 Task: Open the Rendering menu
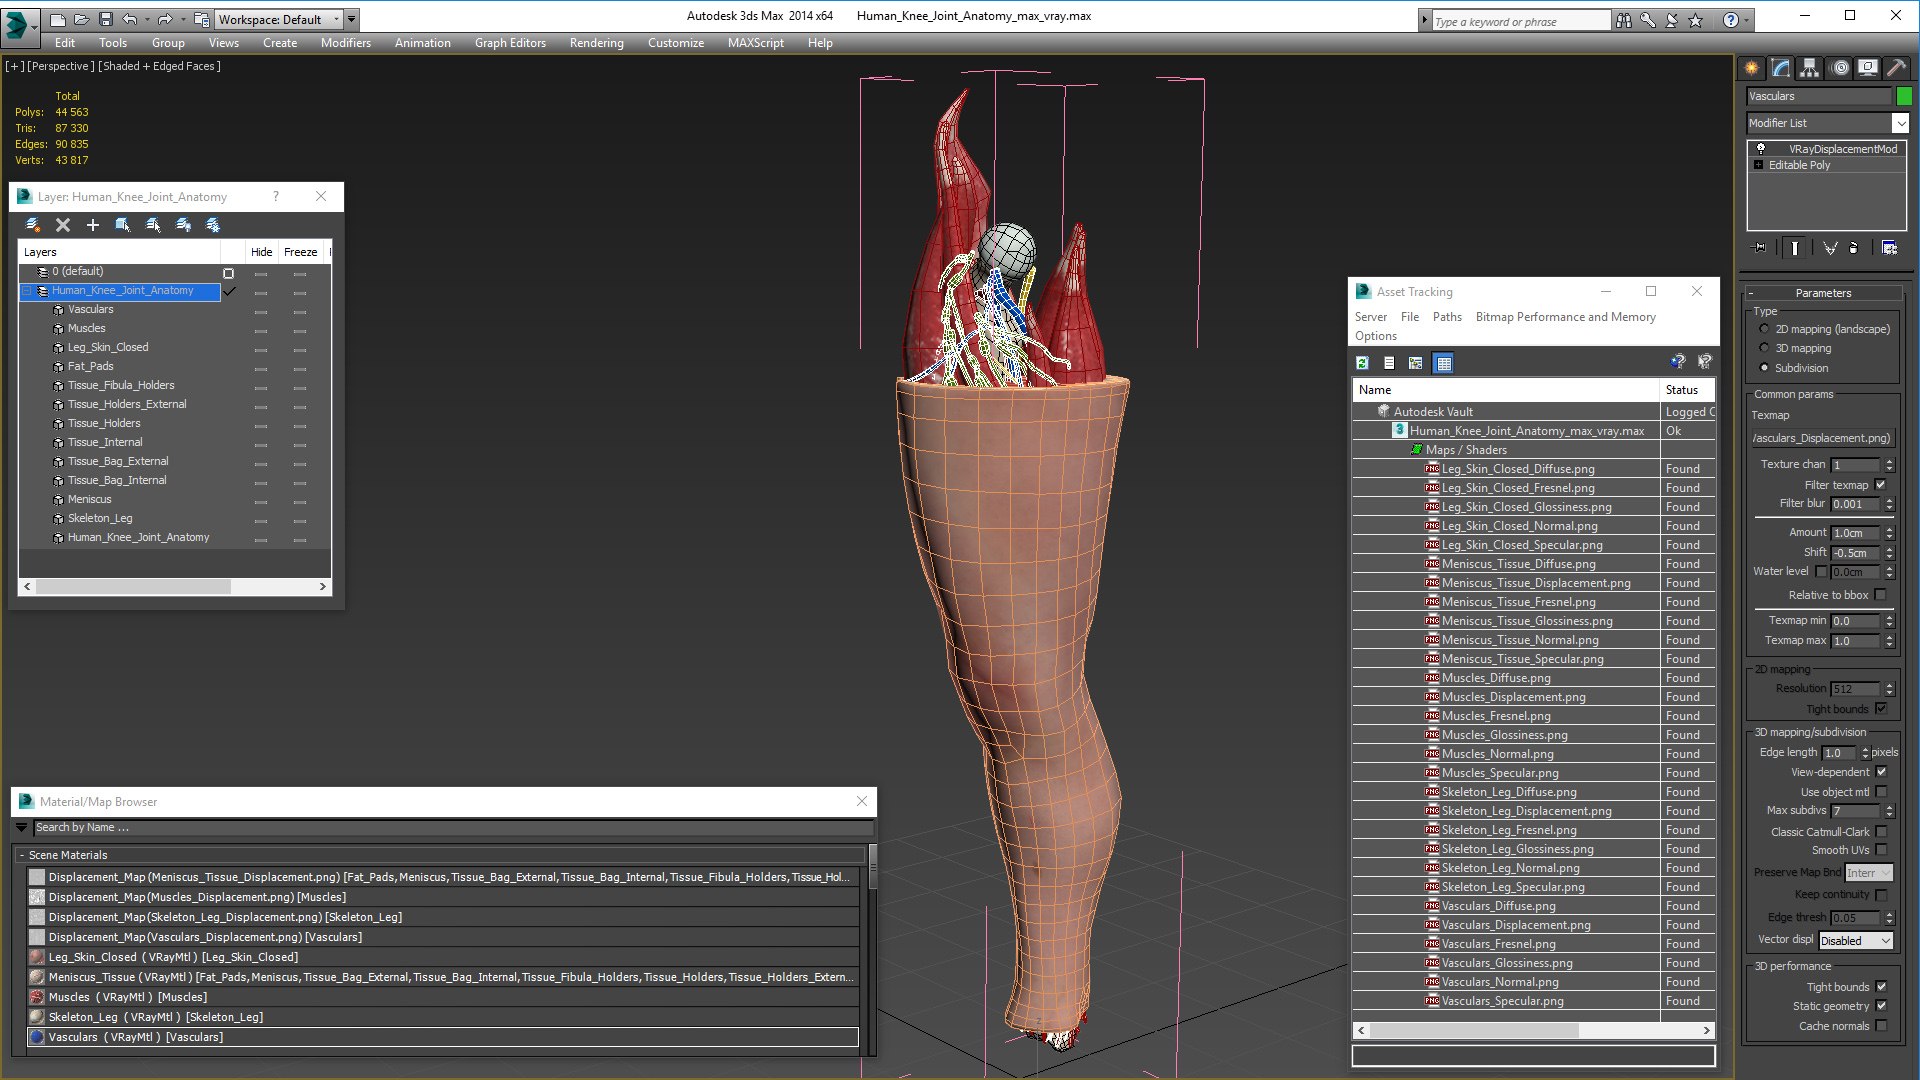[x=596, y=43]
